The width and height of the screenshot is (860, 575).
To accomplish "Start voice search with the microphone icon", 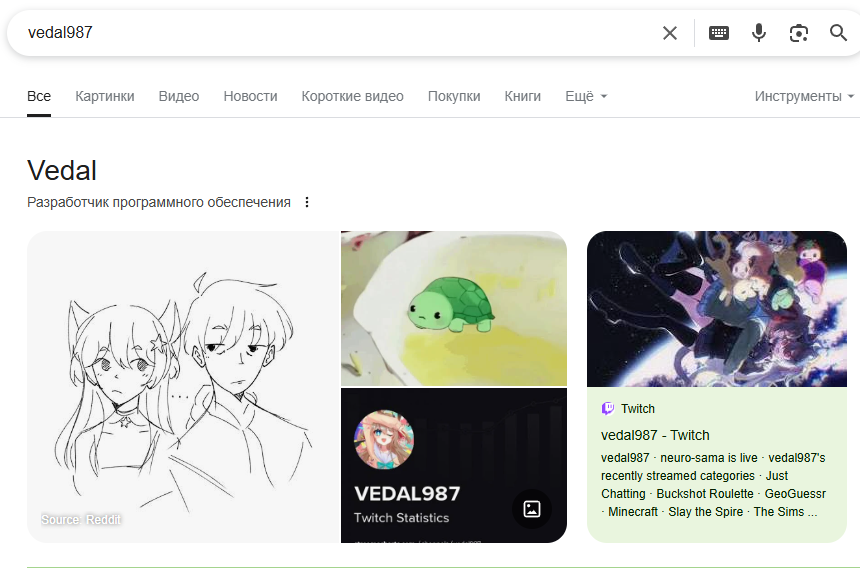I will (759, 33).
